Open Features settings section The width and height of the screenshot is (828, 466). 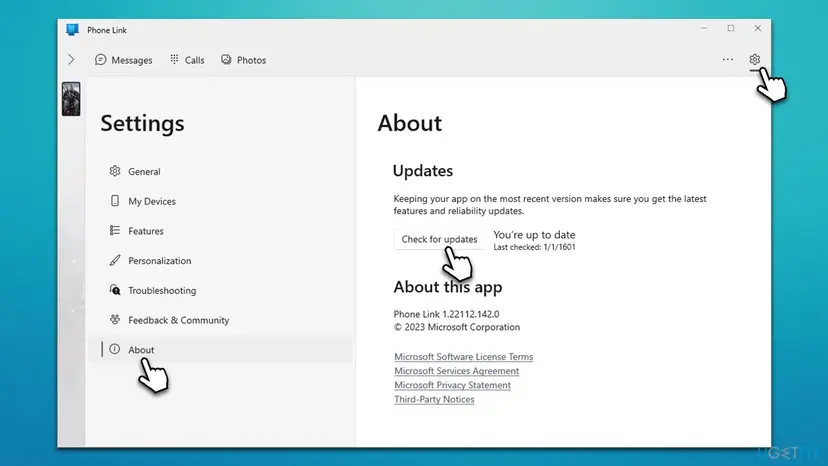221,231
